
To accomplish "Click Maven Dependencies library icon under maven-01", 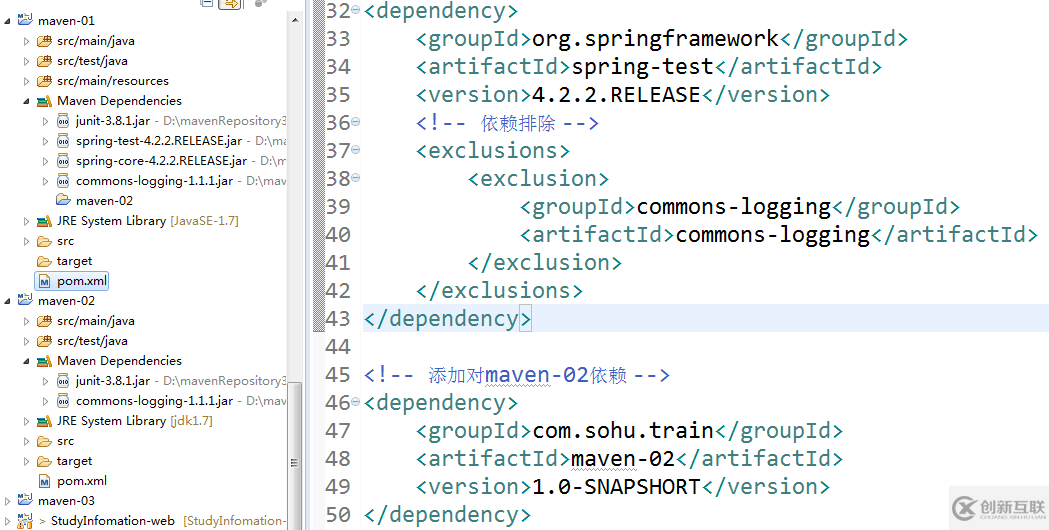I will point(44,101).
